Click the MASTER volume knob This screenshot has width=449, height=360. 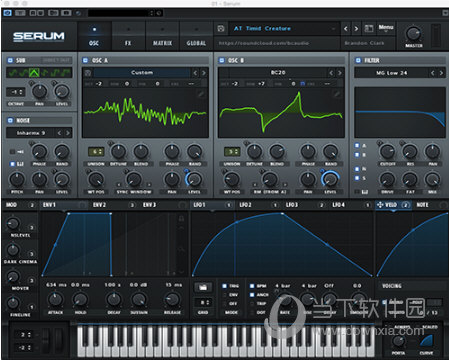[413, 34]
